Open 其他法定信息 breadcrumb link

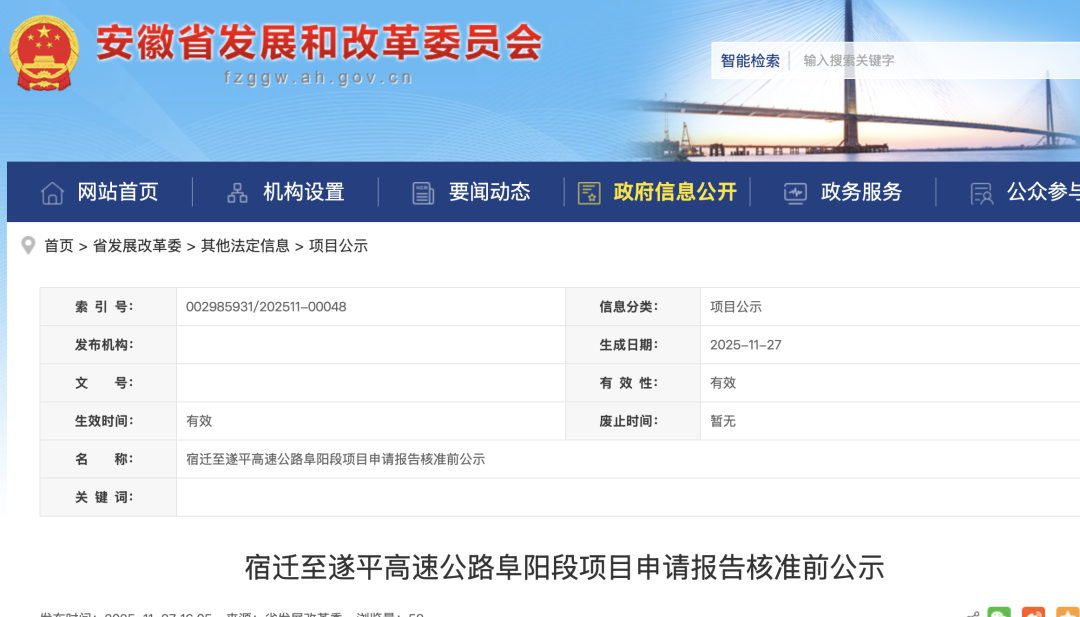point(245,246)
